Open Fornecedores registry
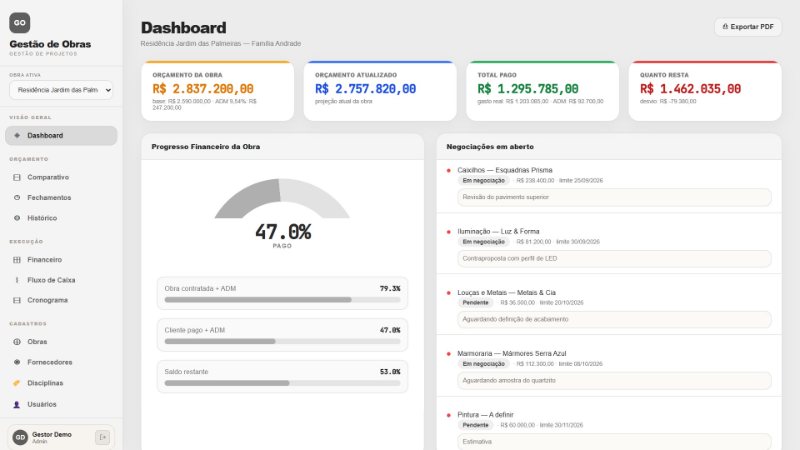The image size is (800, 450). click(x=61, y=362)
